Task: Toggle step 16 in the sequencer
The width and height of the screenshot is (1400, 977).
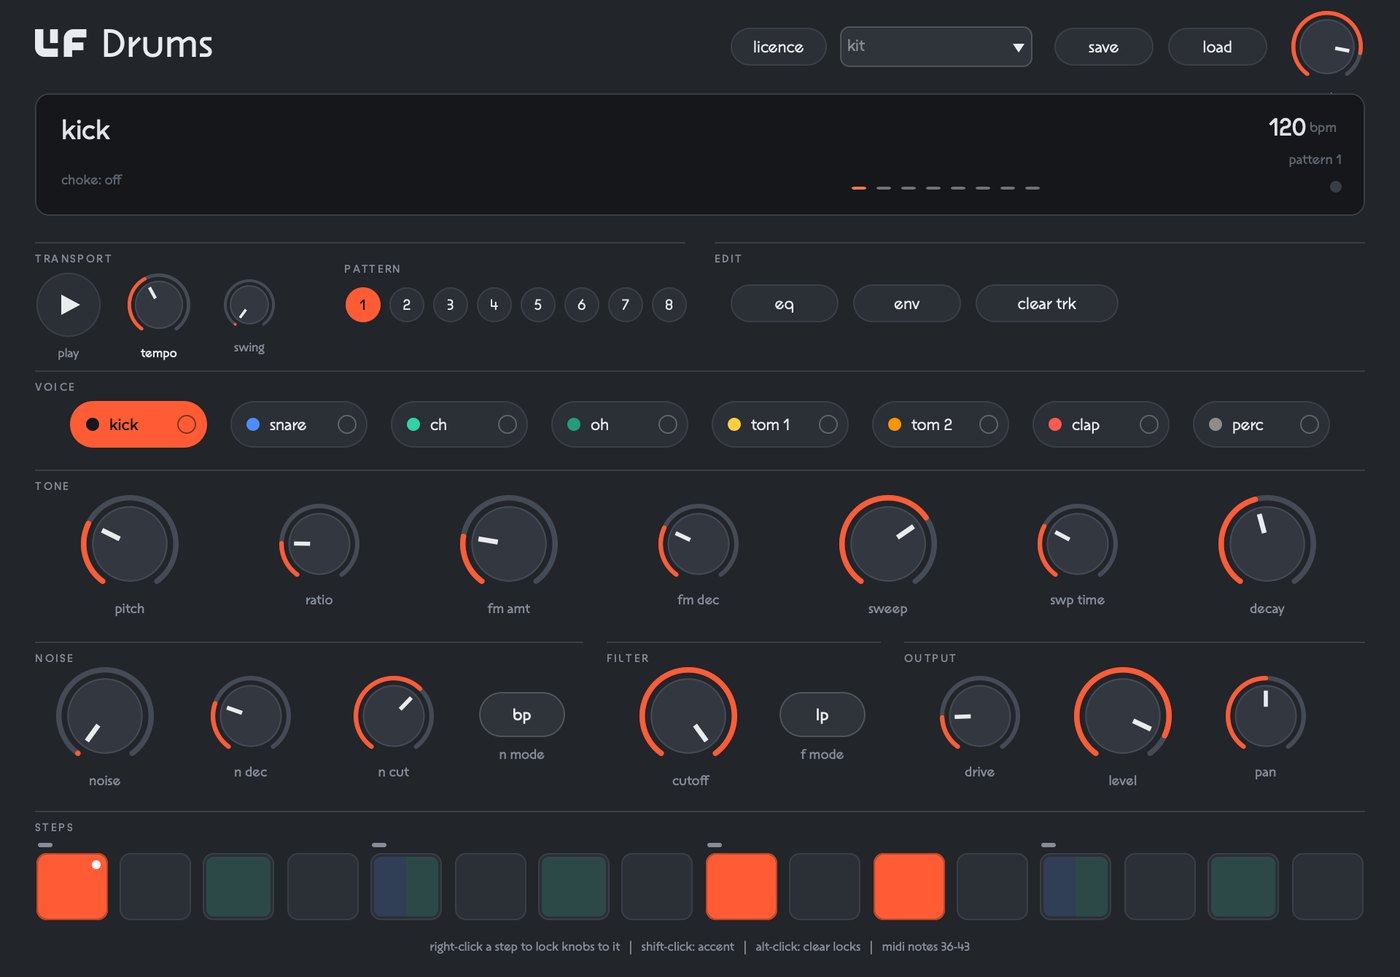Action: [1328, 886]
